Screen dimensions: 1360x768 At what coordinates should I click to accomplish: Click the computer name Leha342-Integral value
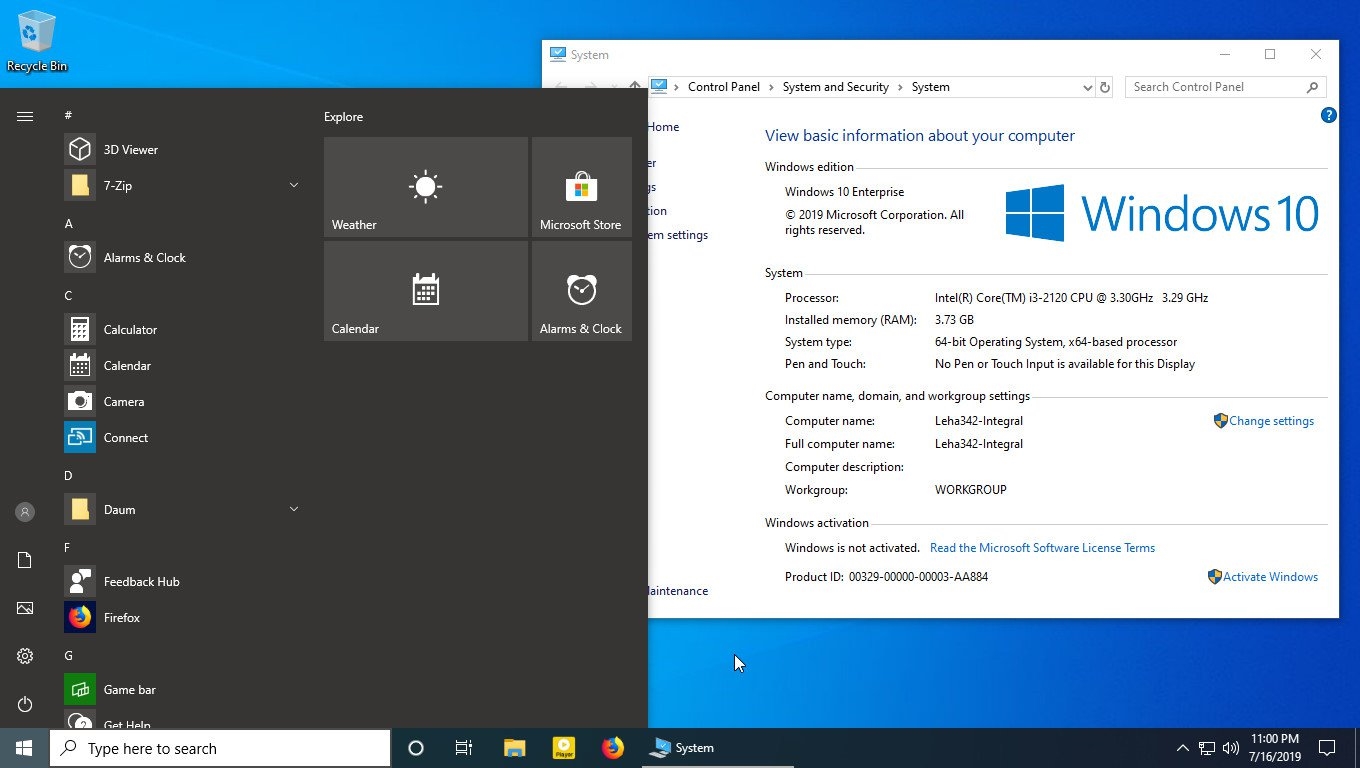[x=979, y=421]
